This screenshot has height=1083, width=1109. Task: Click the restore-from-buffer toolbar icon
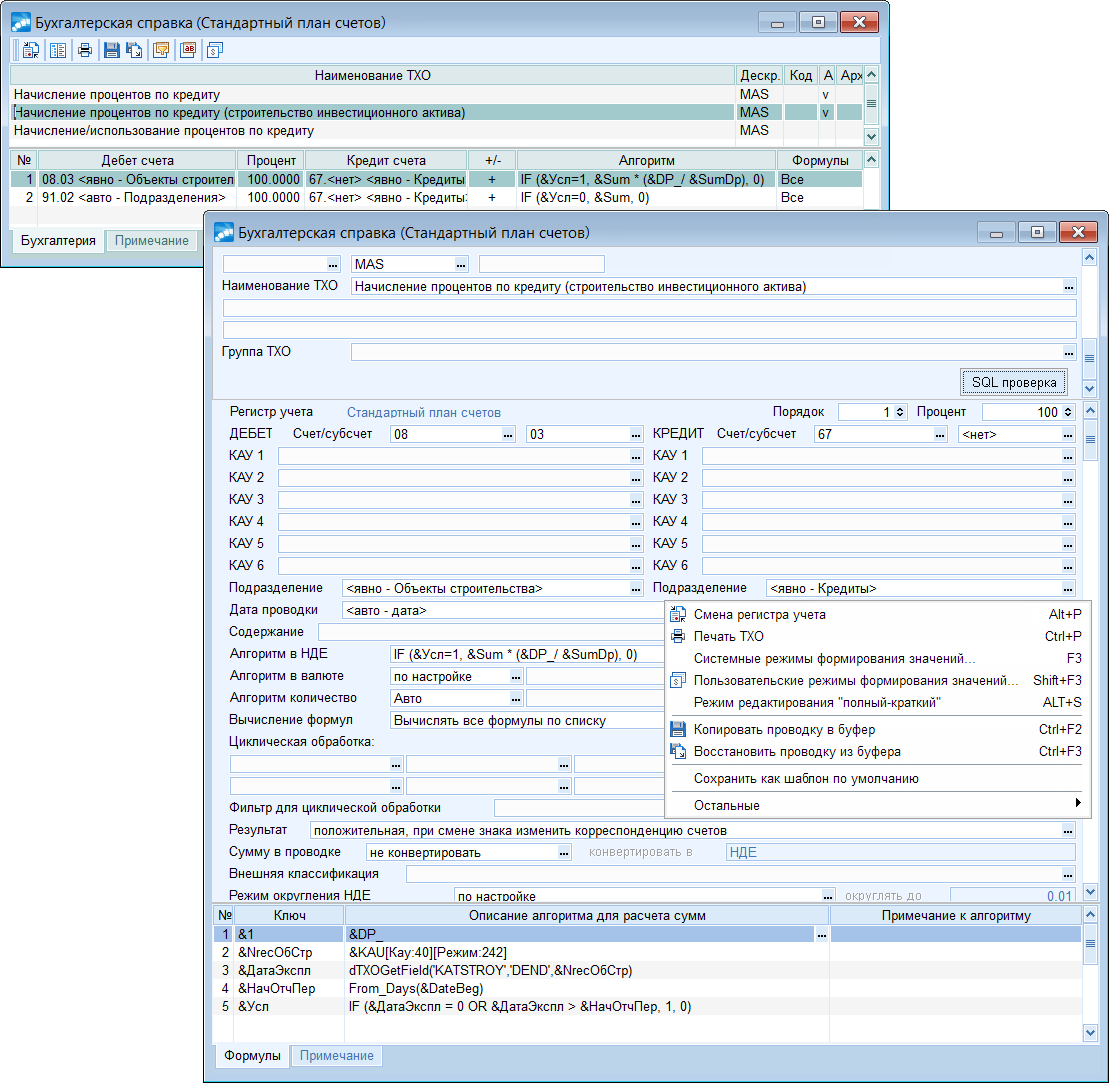[134, 50]
